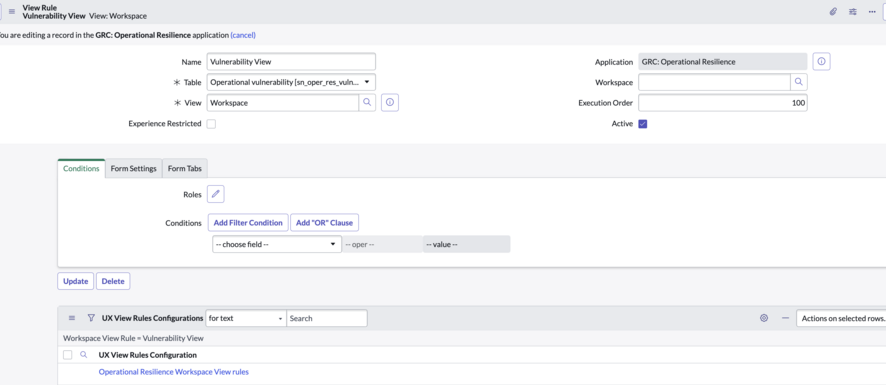886x385 pixels.
Task: Click lookup search icon for Workspace field
Action: 798,82
